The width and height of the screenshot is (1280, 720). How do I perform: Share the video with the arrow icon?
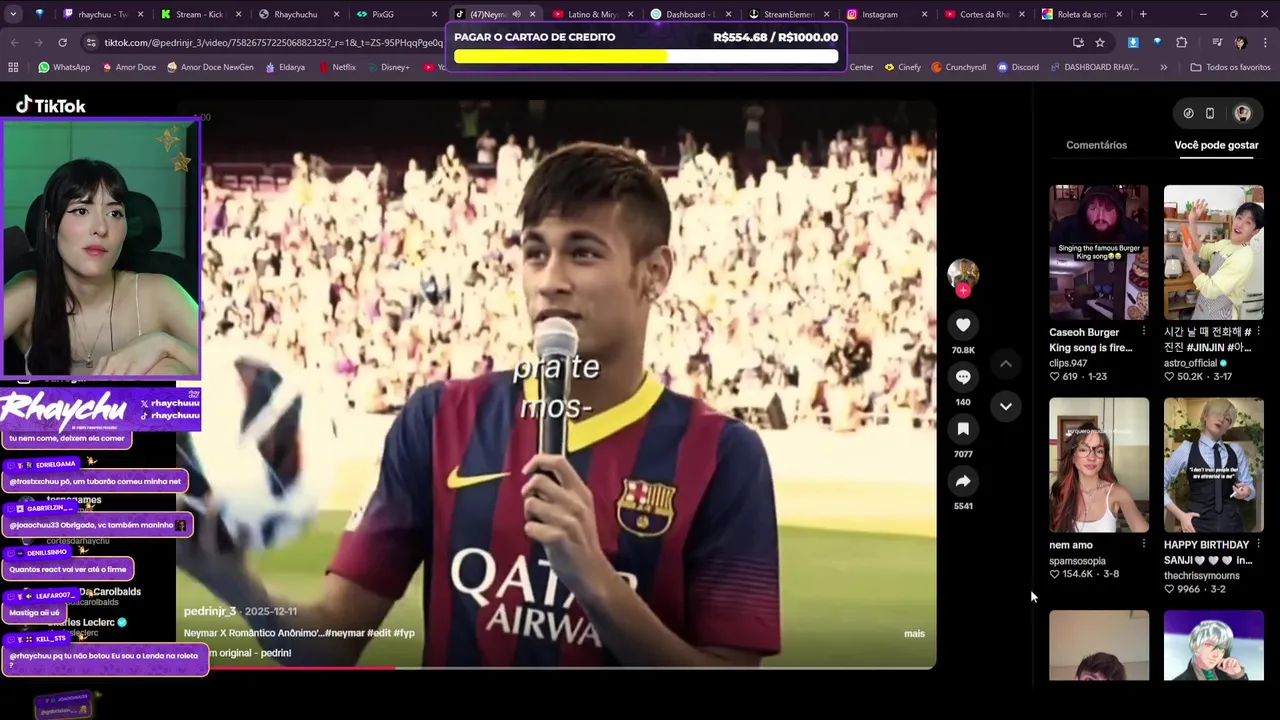point(963,481)
